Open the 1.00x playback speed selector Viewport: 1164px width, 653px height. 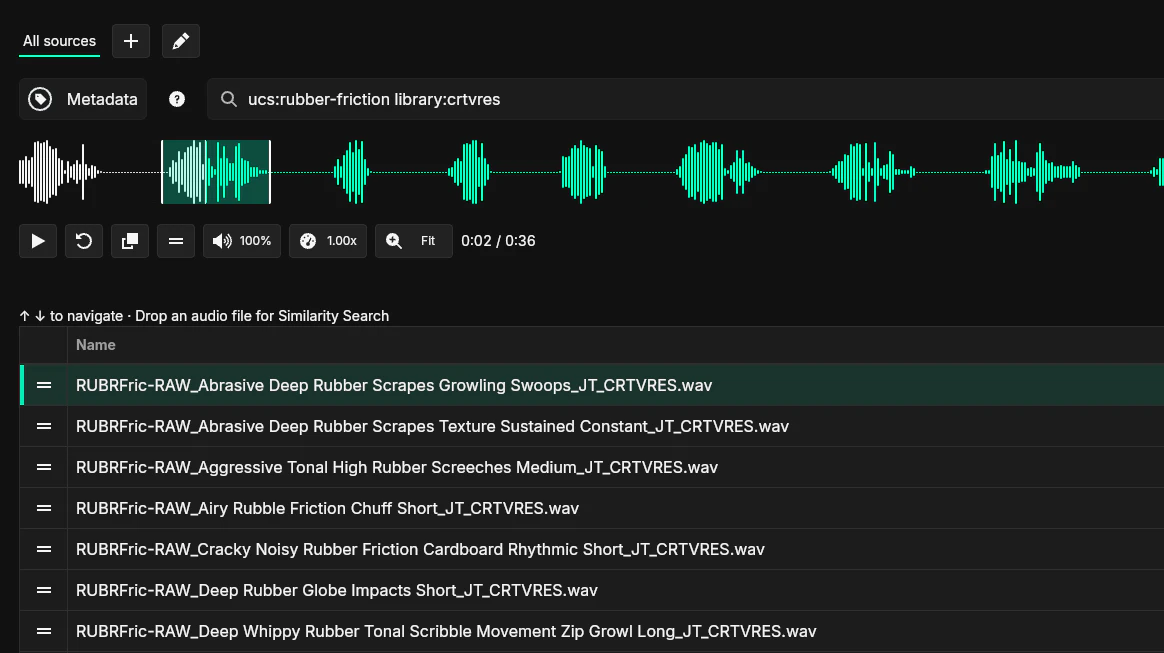[327, 240]
